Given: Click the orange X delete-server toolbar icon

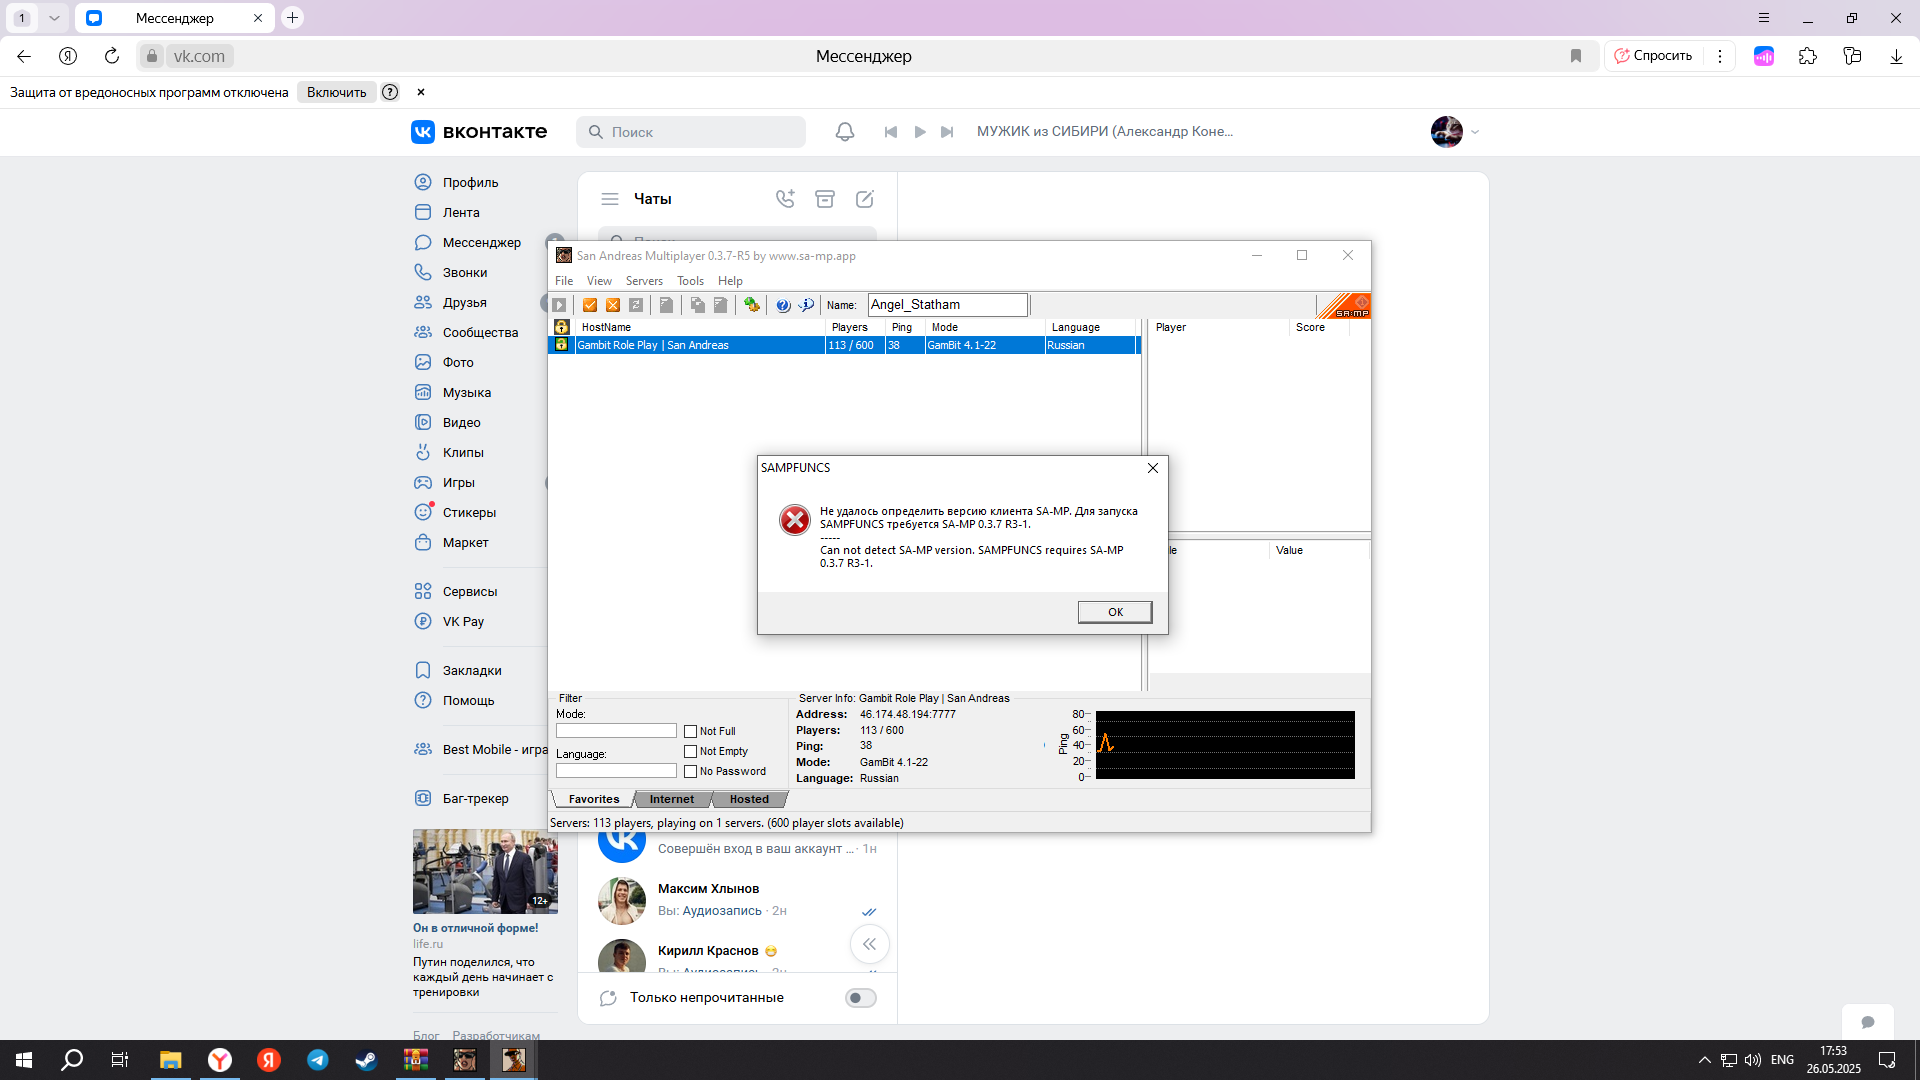Looking at the screenshot, I should (613, 305).
